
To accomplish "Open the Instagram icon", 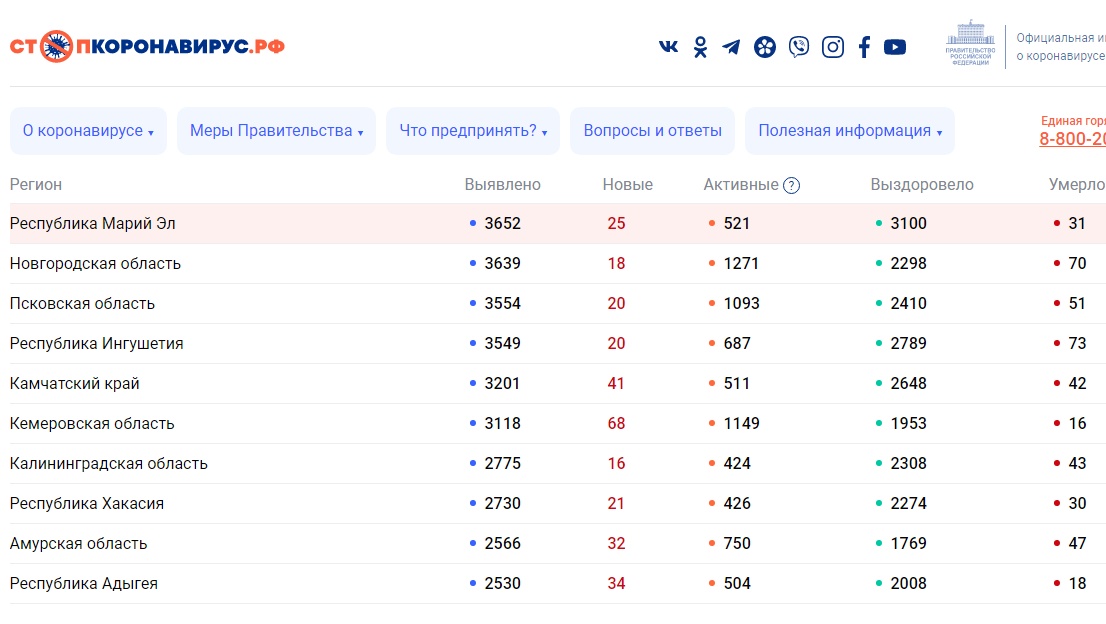I will pyautogui.click(x=832, y=47).
